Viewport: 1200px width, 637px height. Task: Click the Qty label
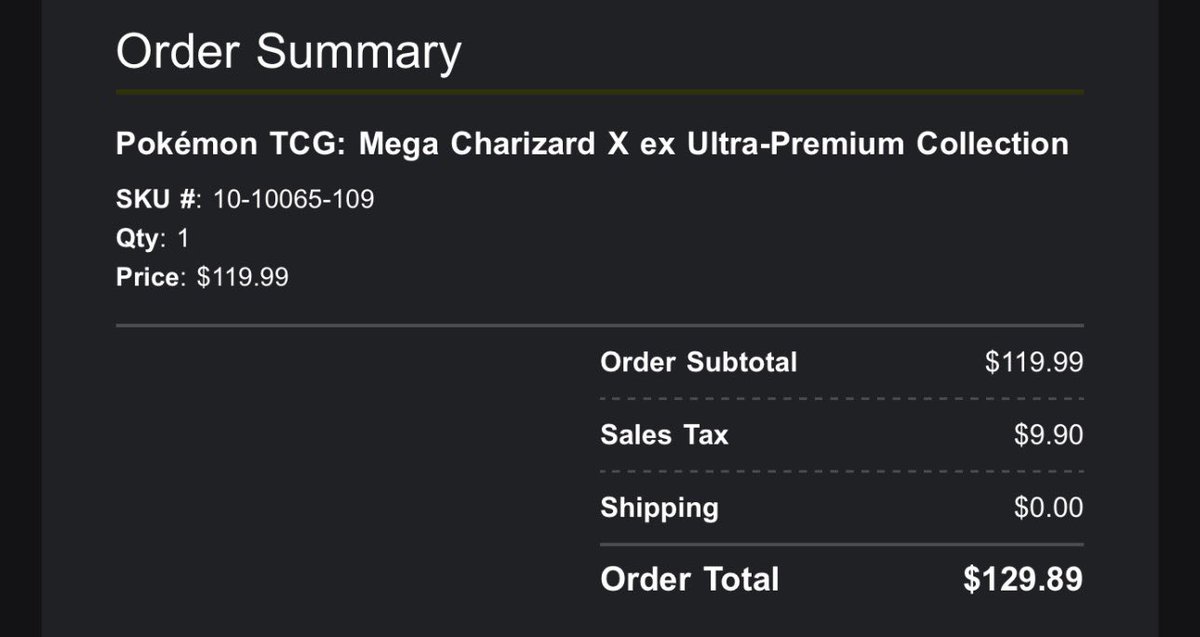pyautogui.click(x=138, y=238)
